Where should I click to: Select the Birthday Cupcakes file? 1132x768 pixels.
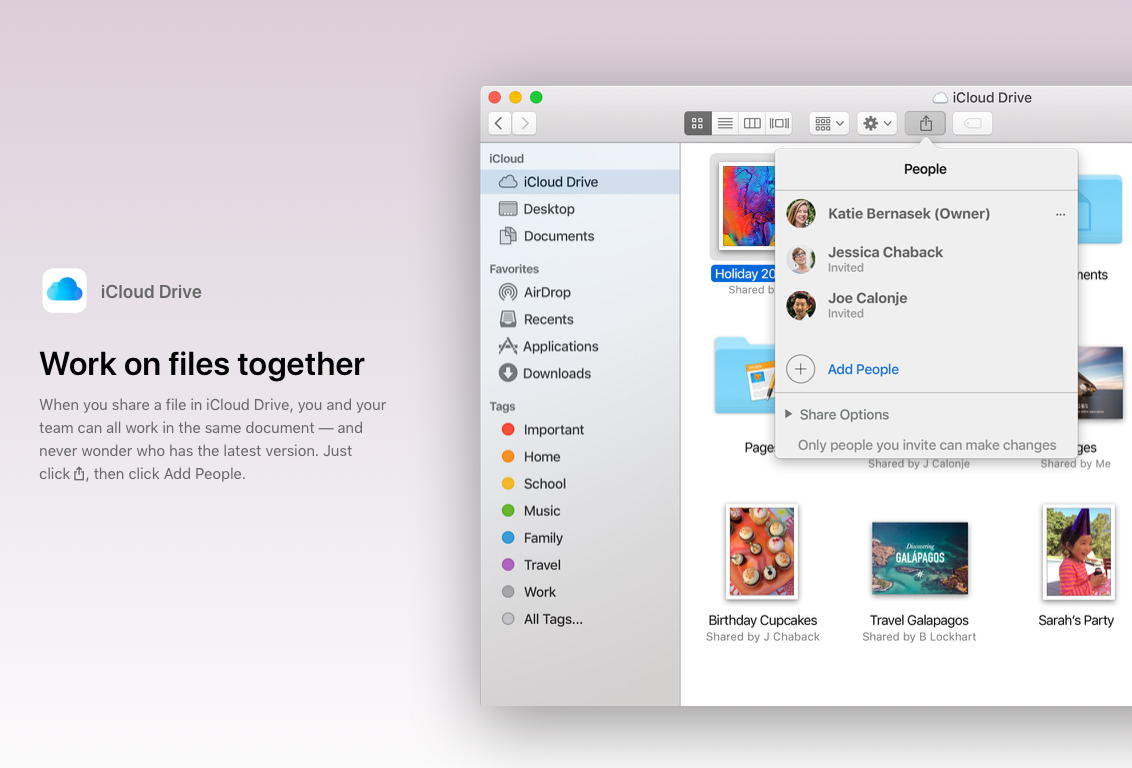click(762, 552)
